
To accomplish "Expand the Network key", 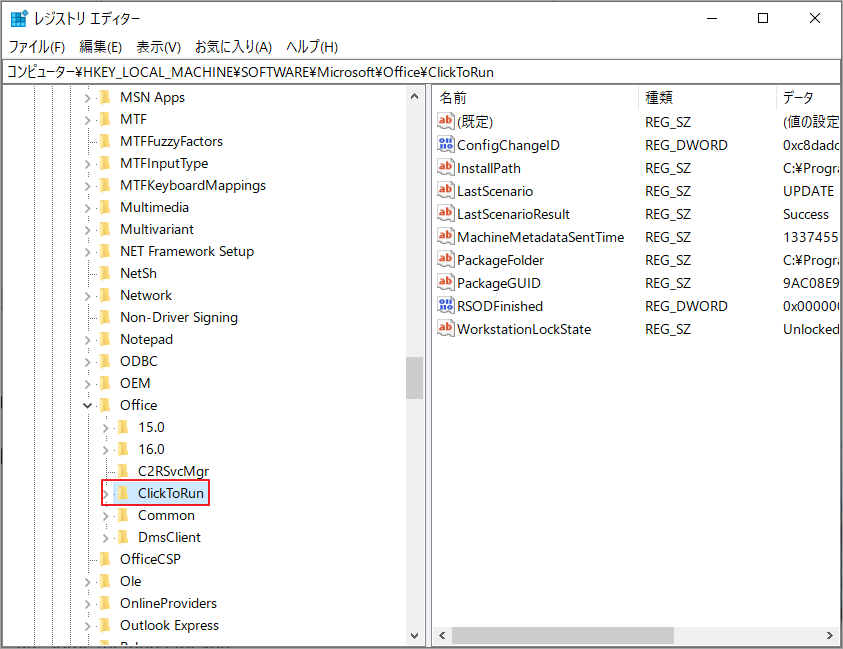I will coord(88,296).
